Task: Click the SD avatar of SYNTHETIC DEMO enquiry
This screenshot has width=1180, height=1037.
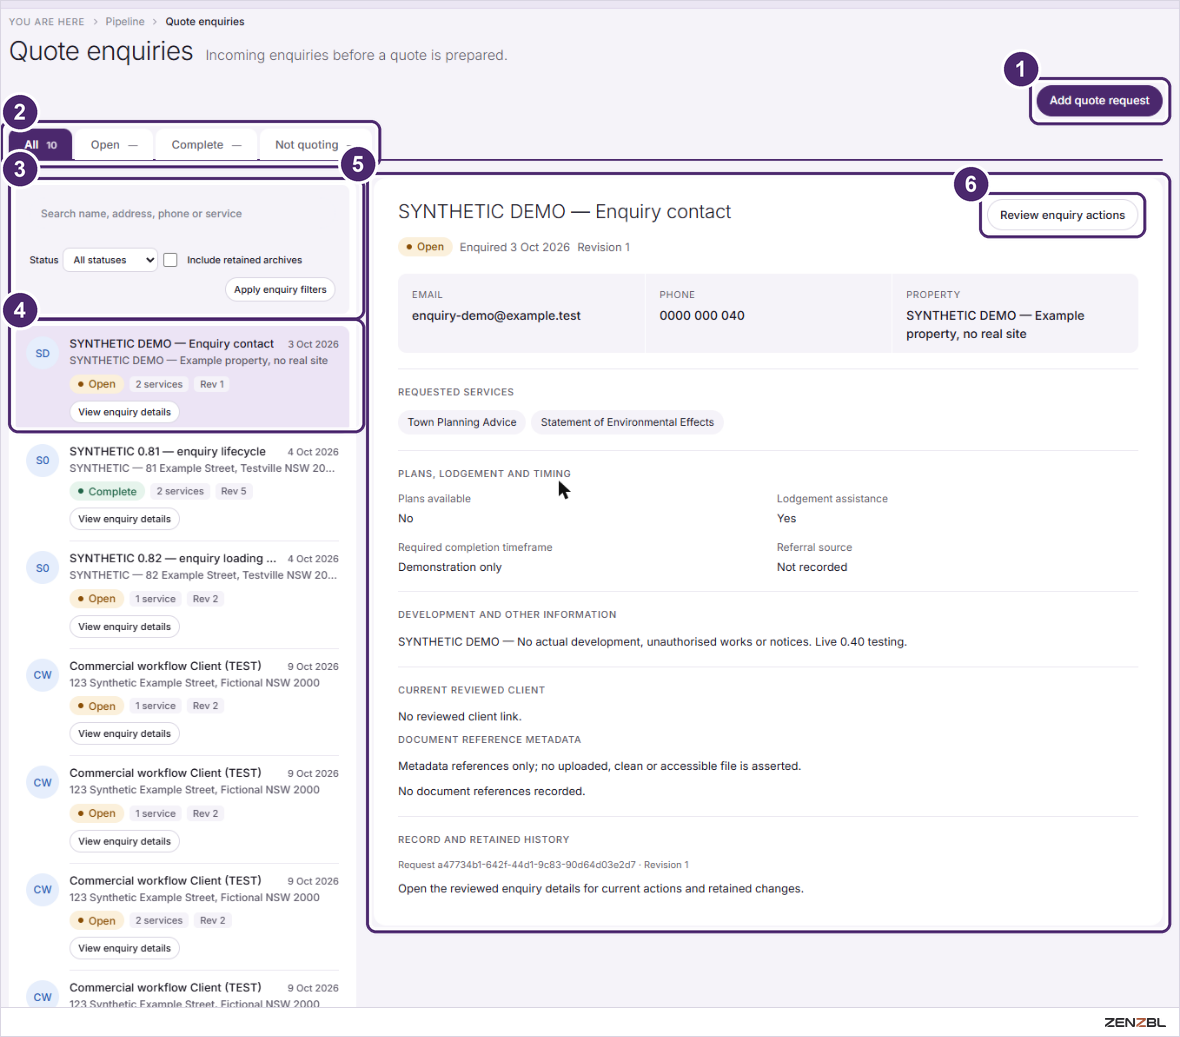Action: click(x=43, y=354)
